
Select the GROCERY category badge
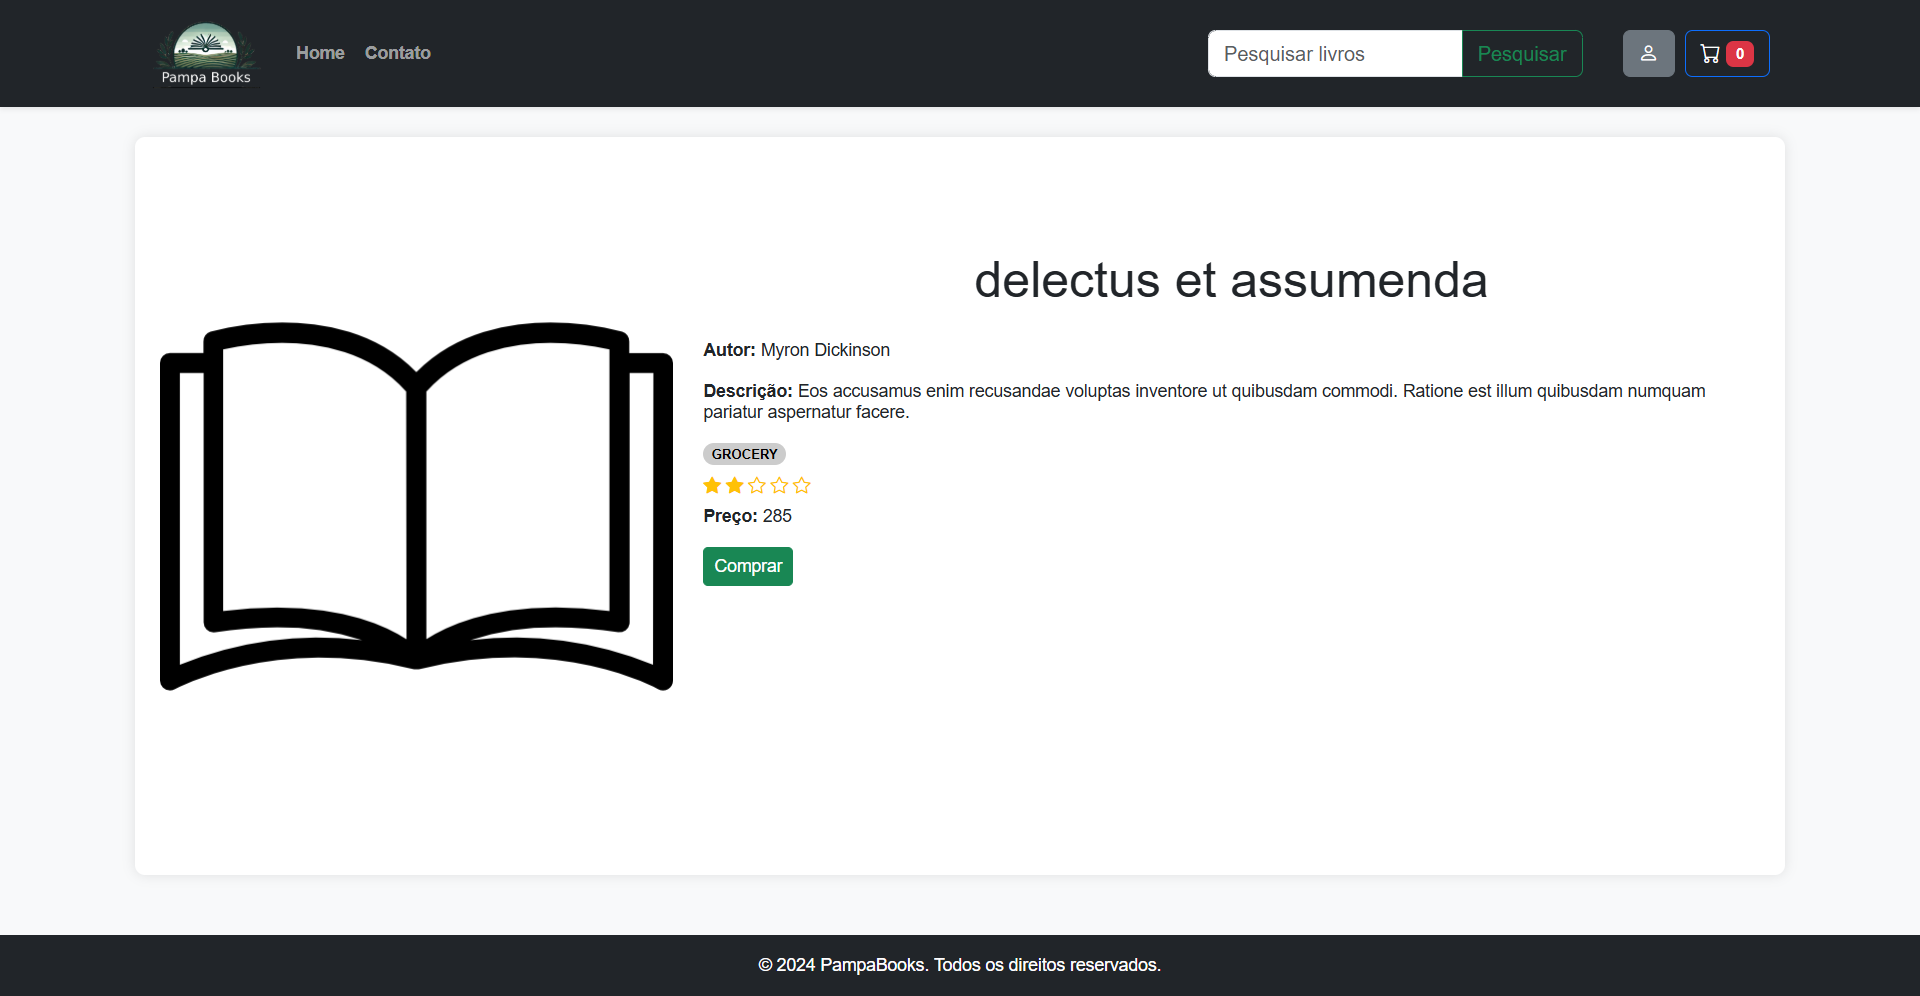(x=744, y=454)
